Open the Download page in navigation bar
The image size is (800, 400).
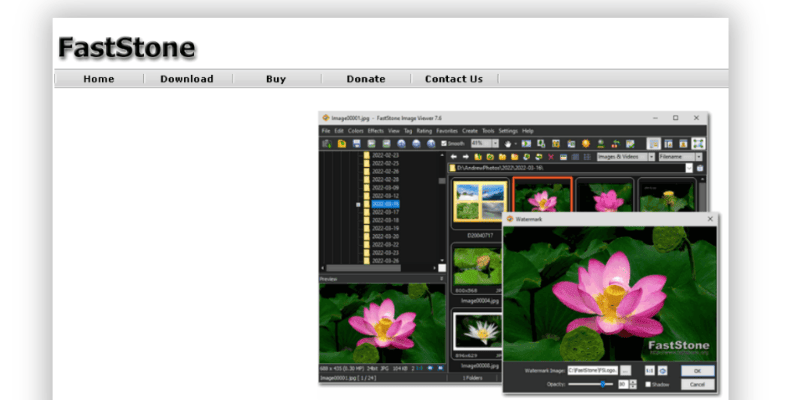tap(186, 79)
